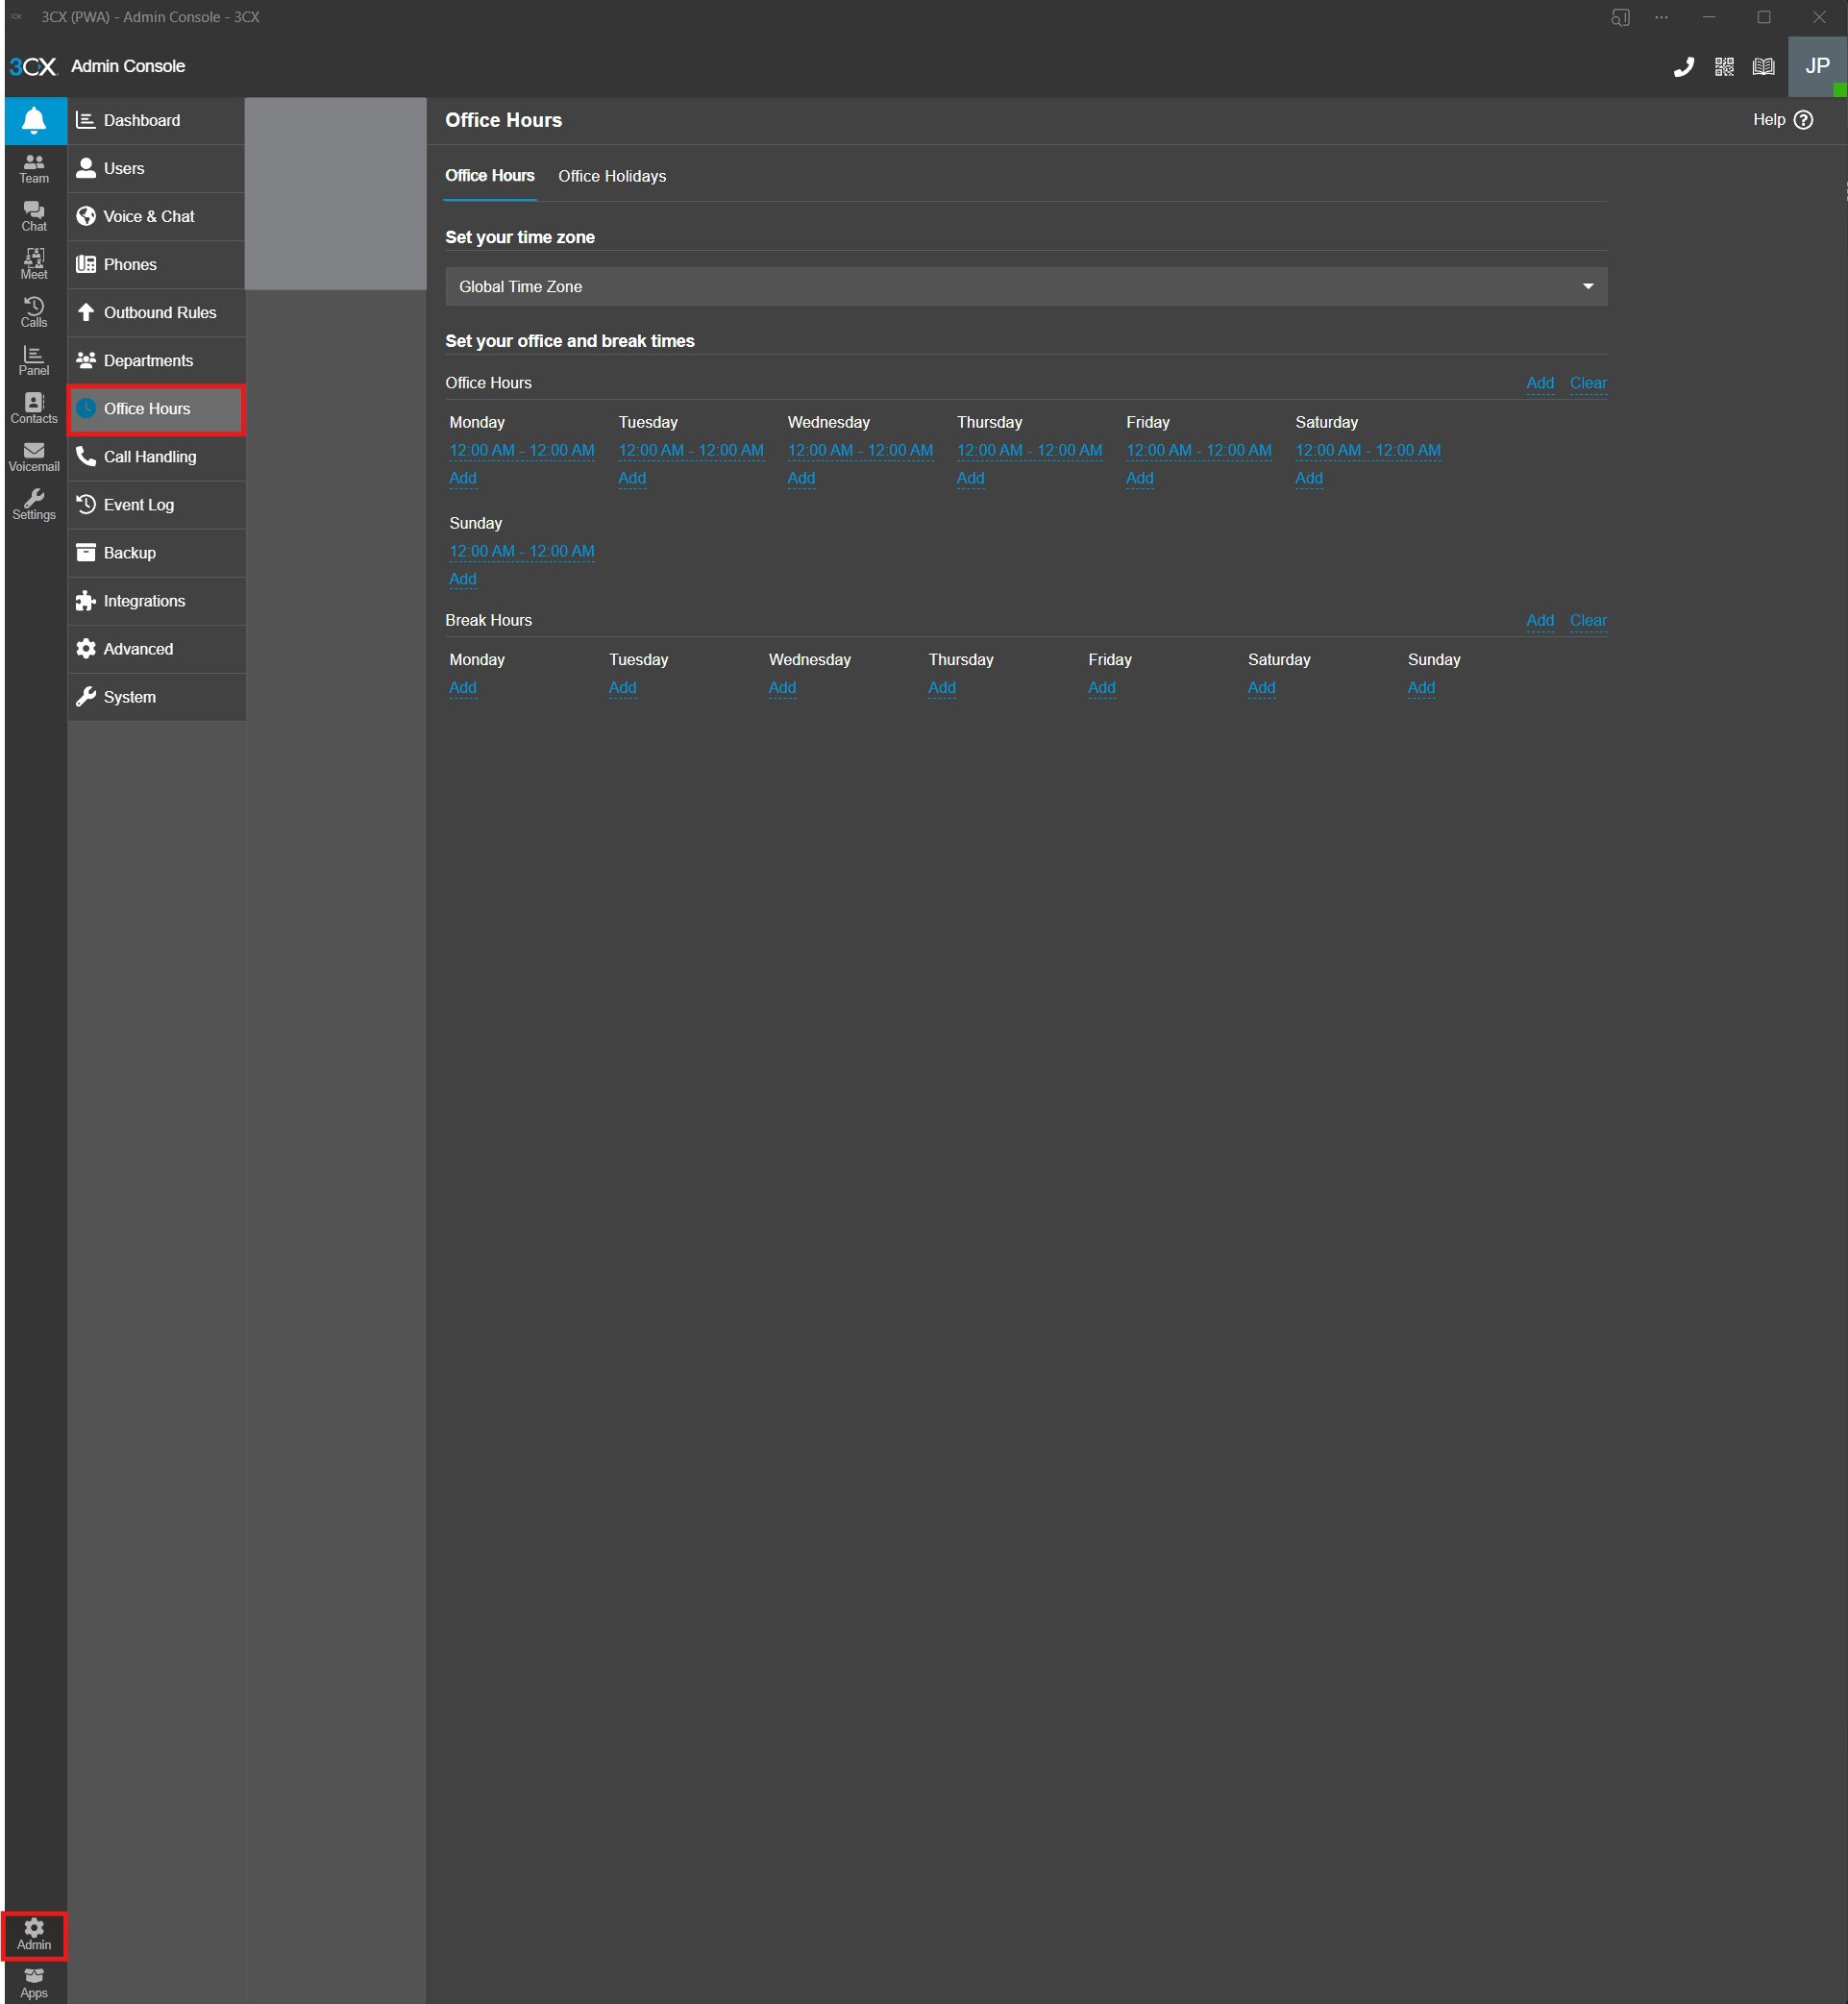Image resolution: width=1848 pixels, height=2004 pixels.
Task: Open the Integrations menu item
Action: coord(144,601)
